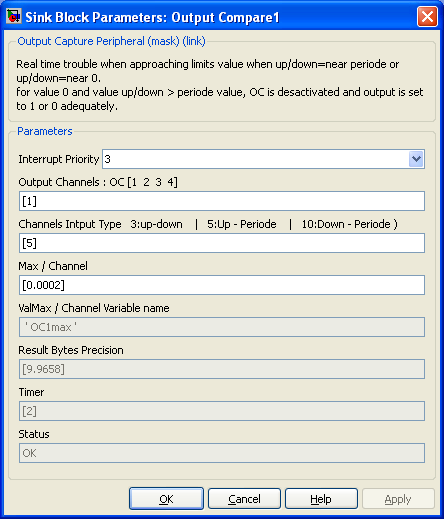Focus the Channels Input Type field

pyautogui.click(x=222, y=243)
